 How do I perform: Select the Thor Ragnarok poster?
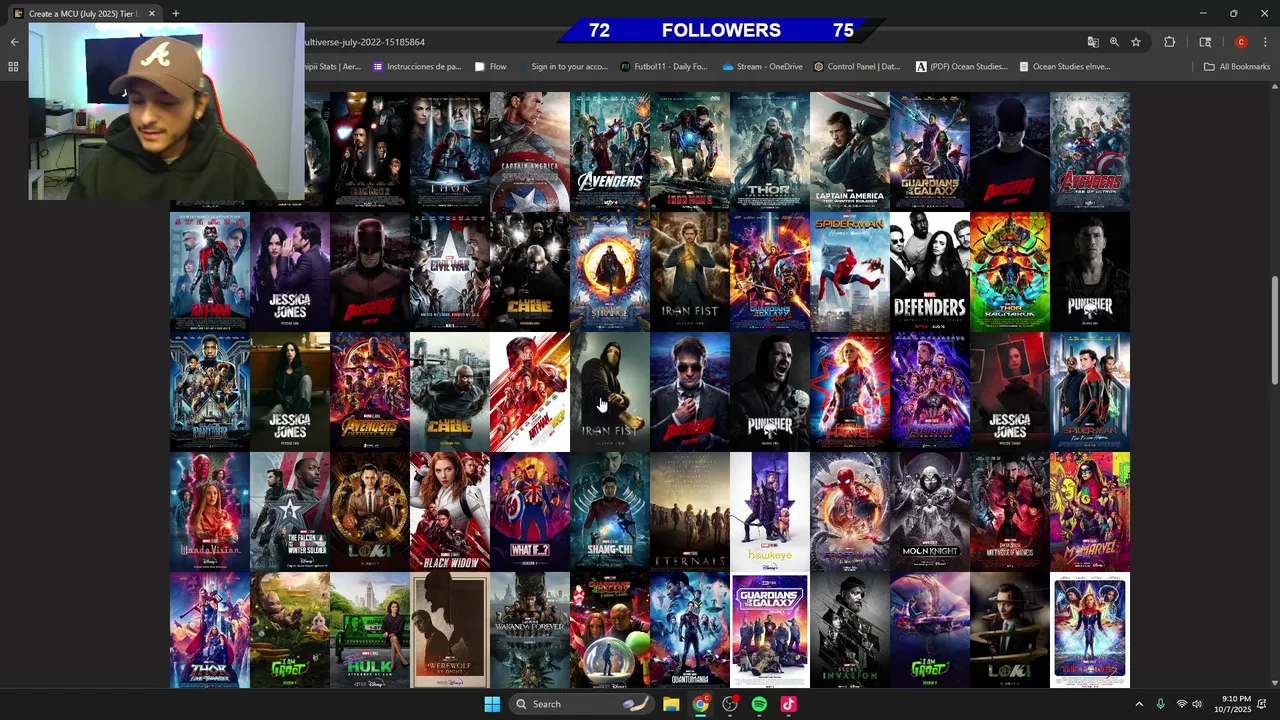click(x=1010, y=271)
